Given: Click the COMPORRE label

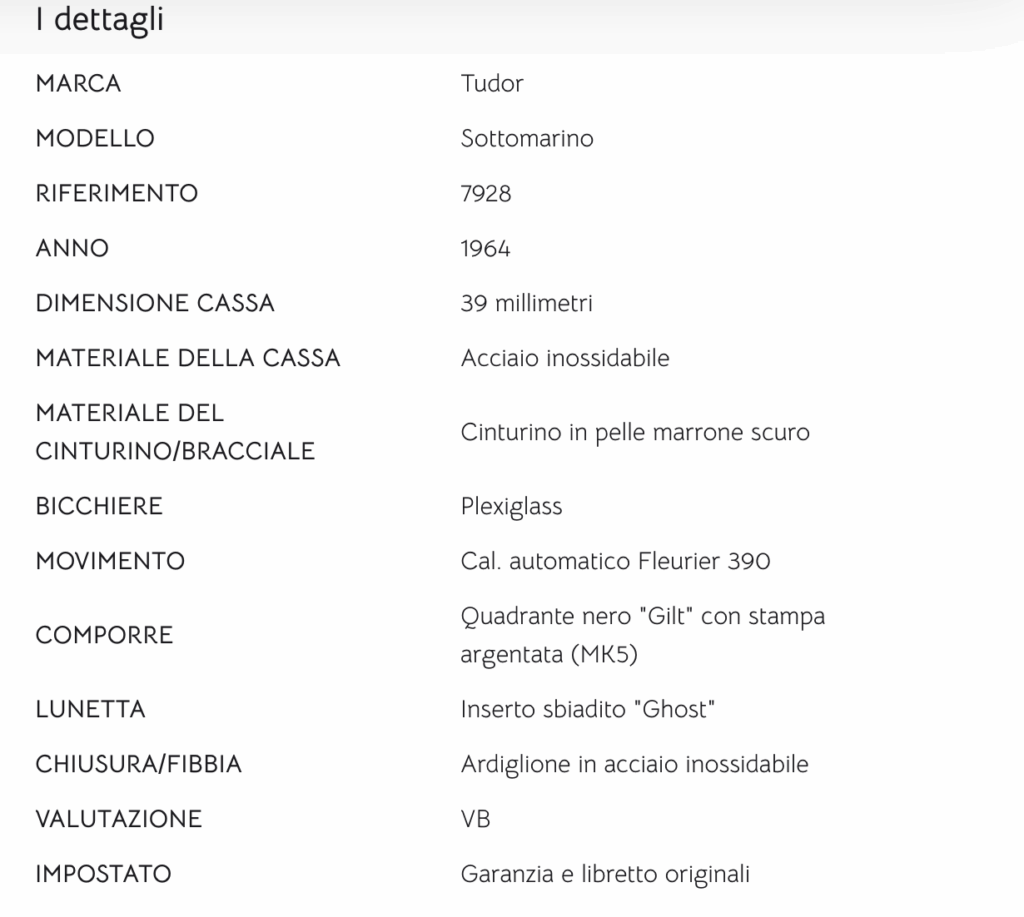Looking at the screenshot, I should click(x=104, y=635).
